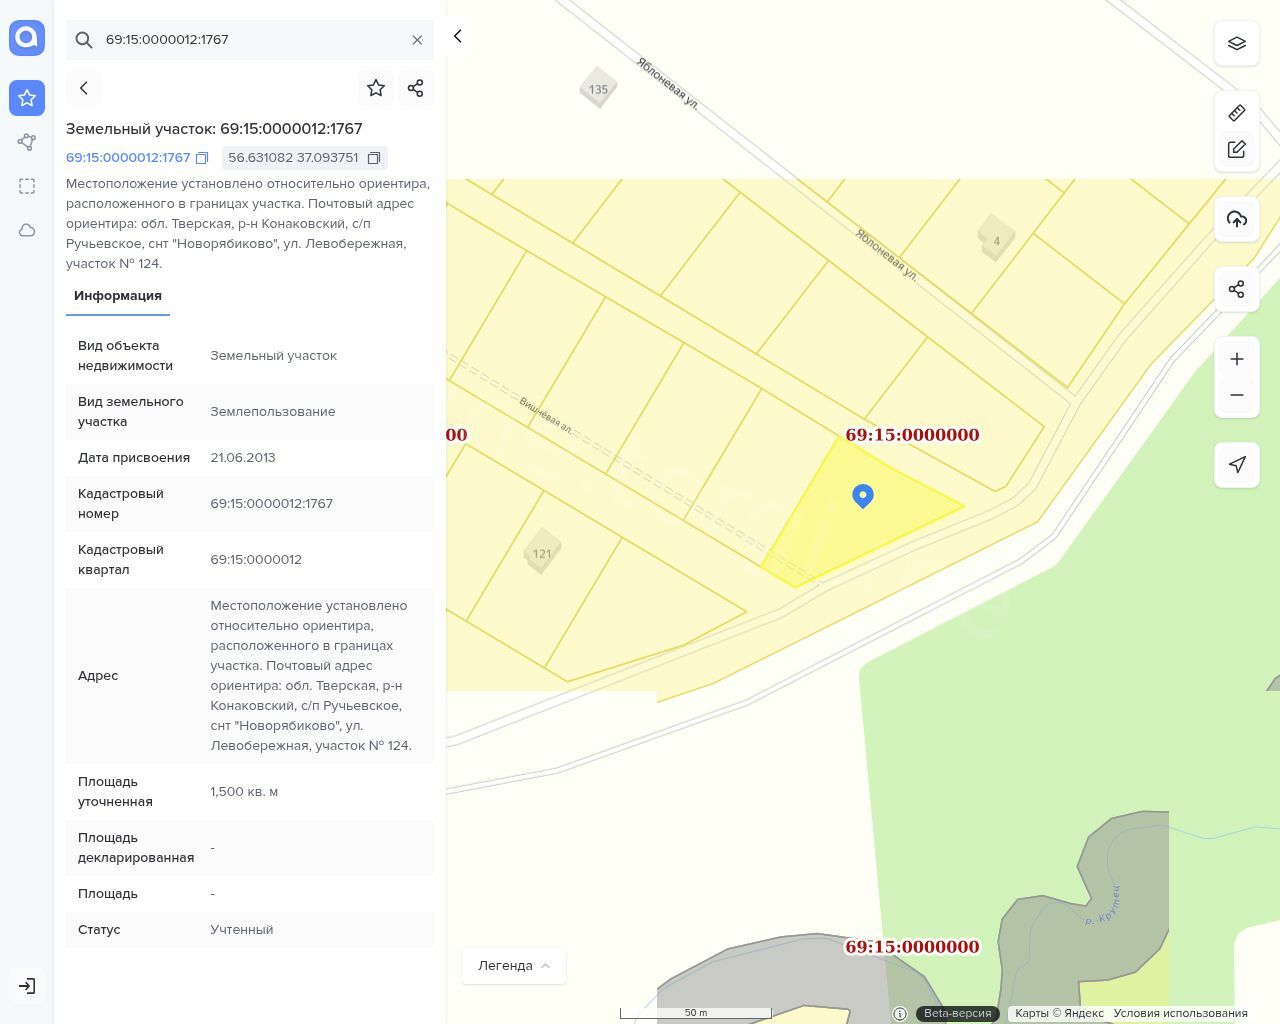Copy coordinates 56.631082 37.093751
This screenshot has height=1024, width=1280.
pyautogui.click(x=374, y=158)
